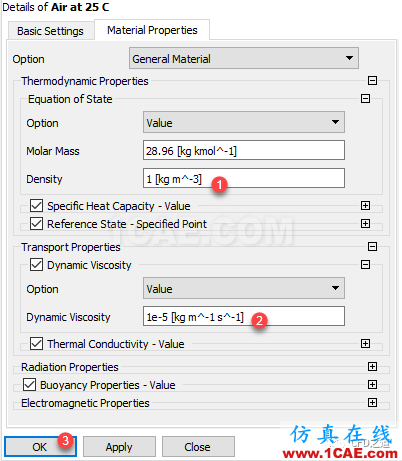Viewport: 402px width, 461px height.
Task: Expand Specific Heat Capacity settings
Action: click(x=365, y=206)
